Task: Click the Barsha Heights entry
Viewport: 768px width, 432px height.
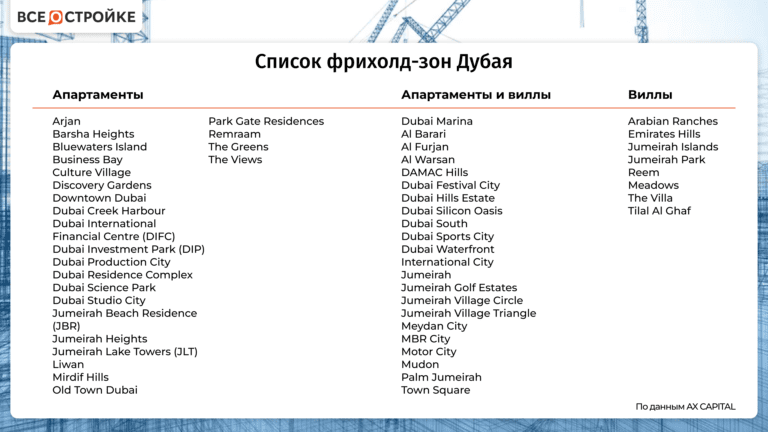Action: tap(93, 134)
